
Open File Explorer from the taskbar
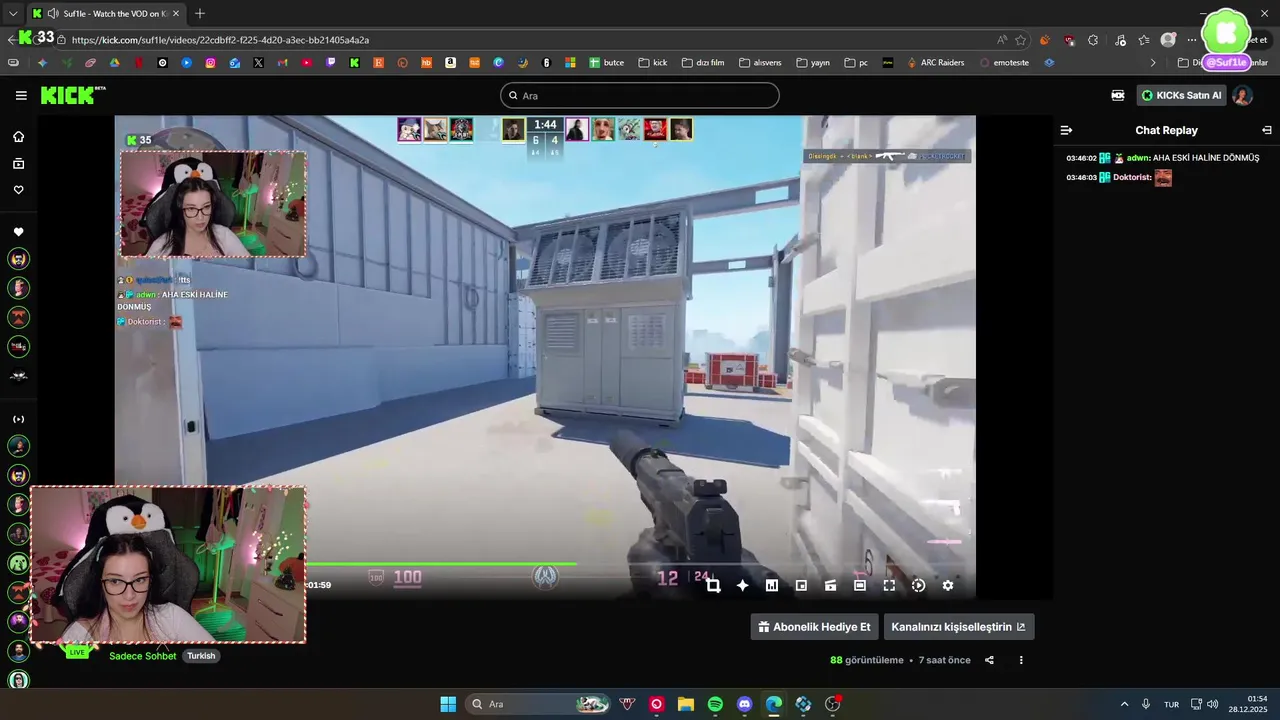coord(686,704)
